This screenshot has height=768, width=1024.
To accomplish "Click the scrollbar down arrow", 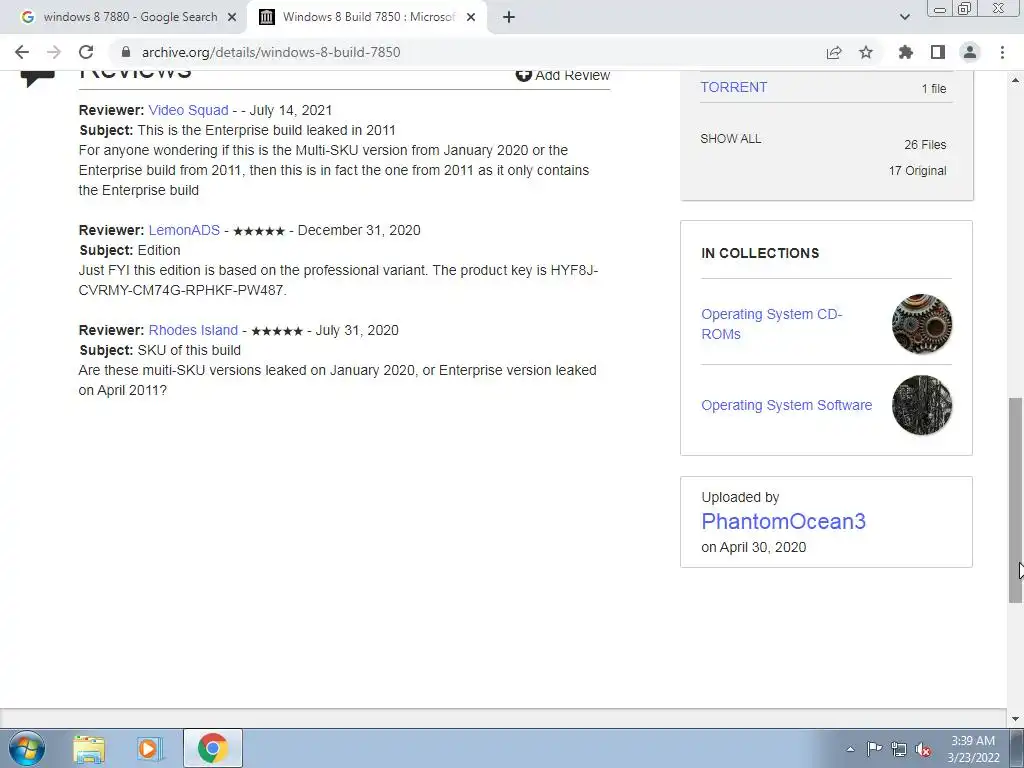I will [x=1016, y=720].
